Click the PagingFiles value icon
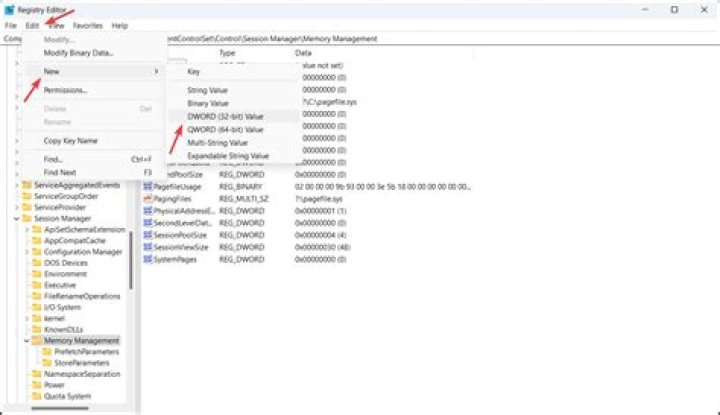 tap(147, 199)
